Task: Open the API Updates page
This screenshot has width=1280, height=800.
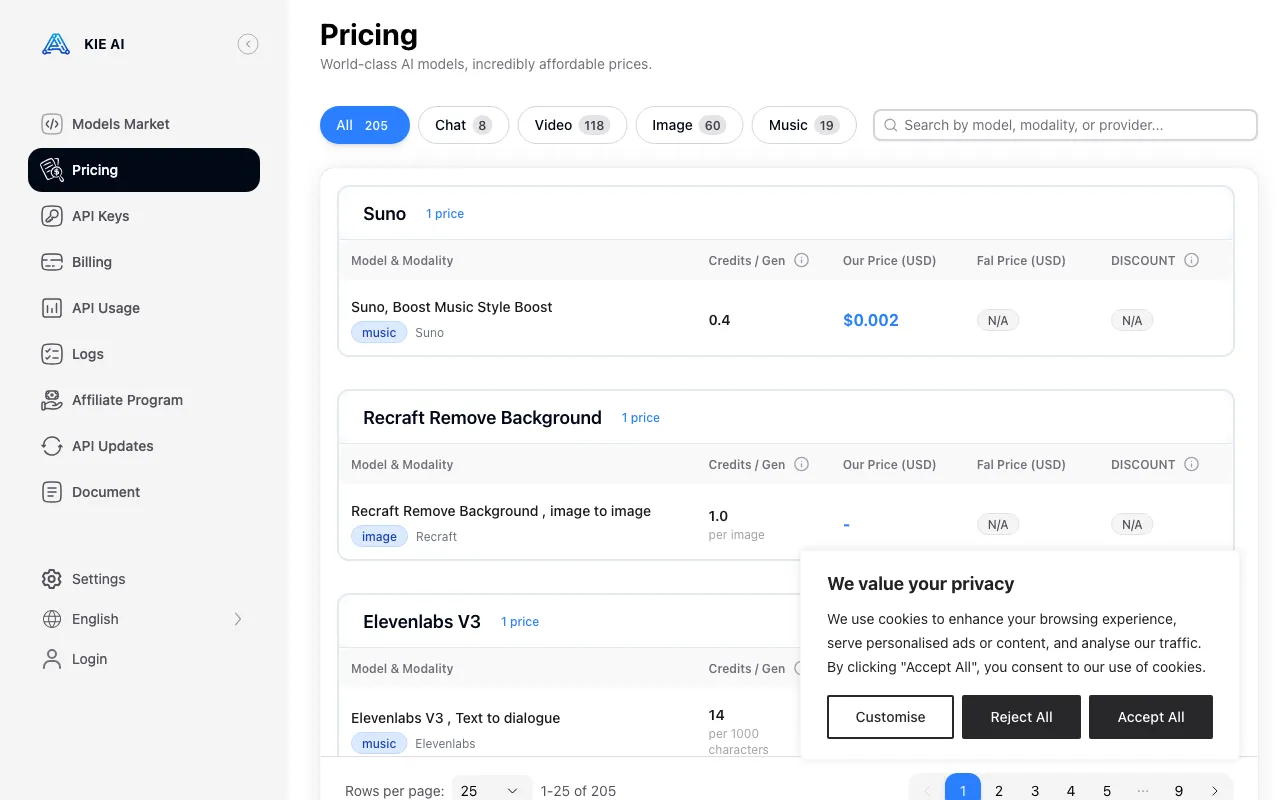Action: (x=144, y=446)
